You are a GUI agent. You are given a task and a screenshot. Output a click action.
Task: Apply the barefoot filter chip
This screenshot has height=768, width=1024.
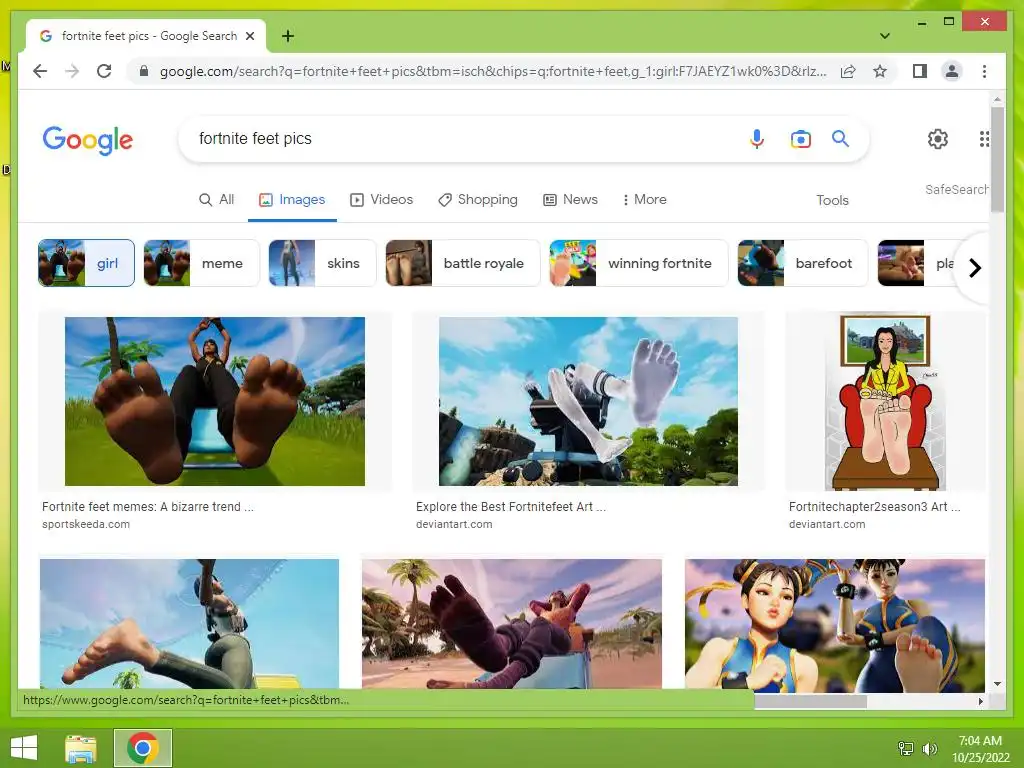click(x=803, y=263)
